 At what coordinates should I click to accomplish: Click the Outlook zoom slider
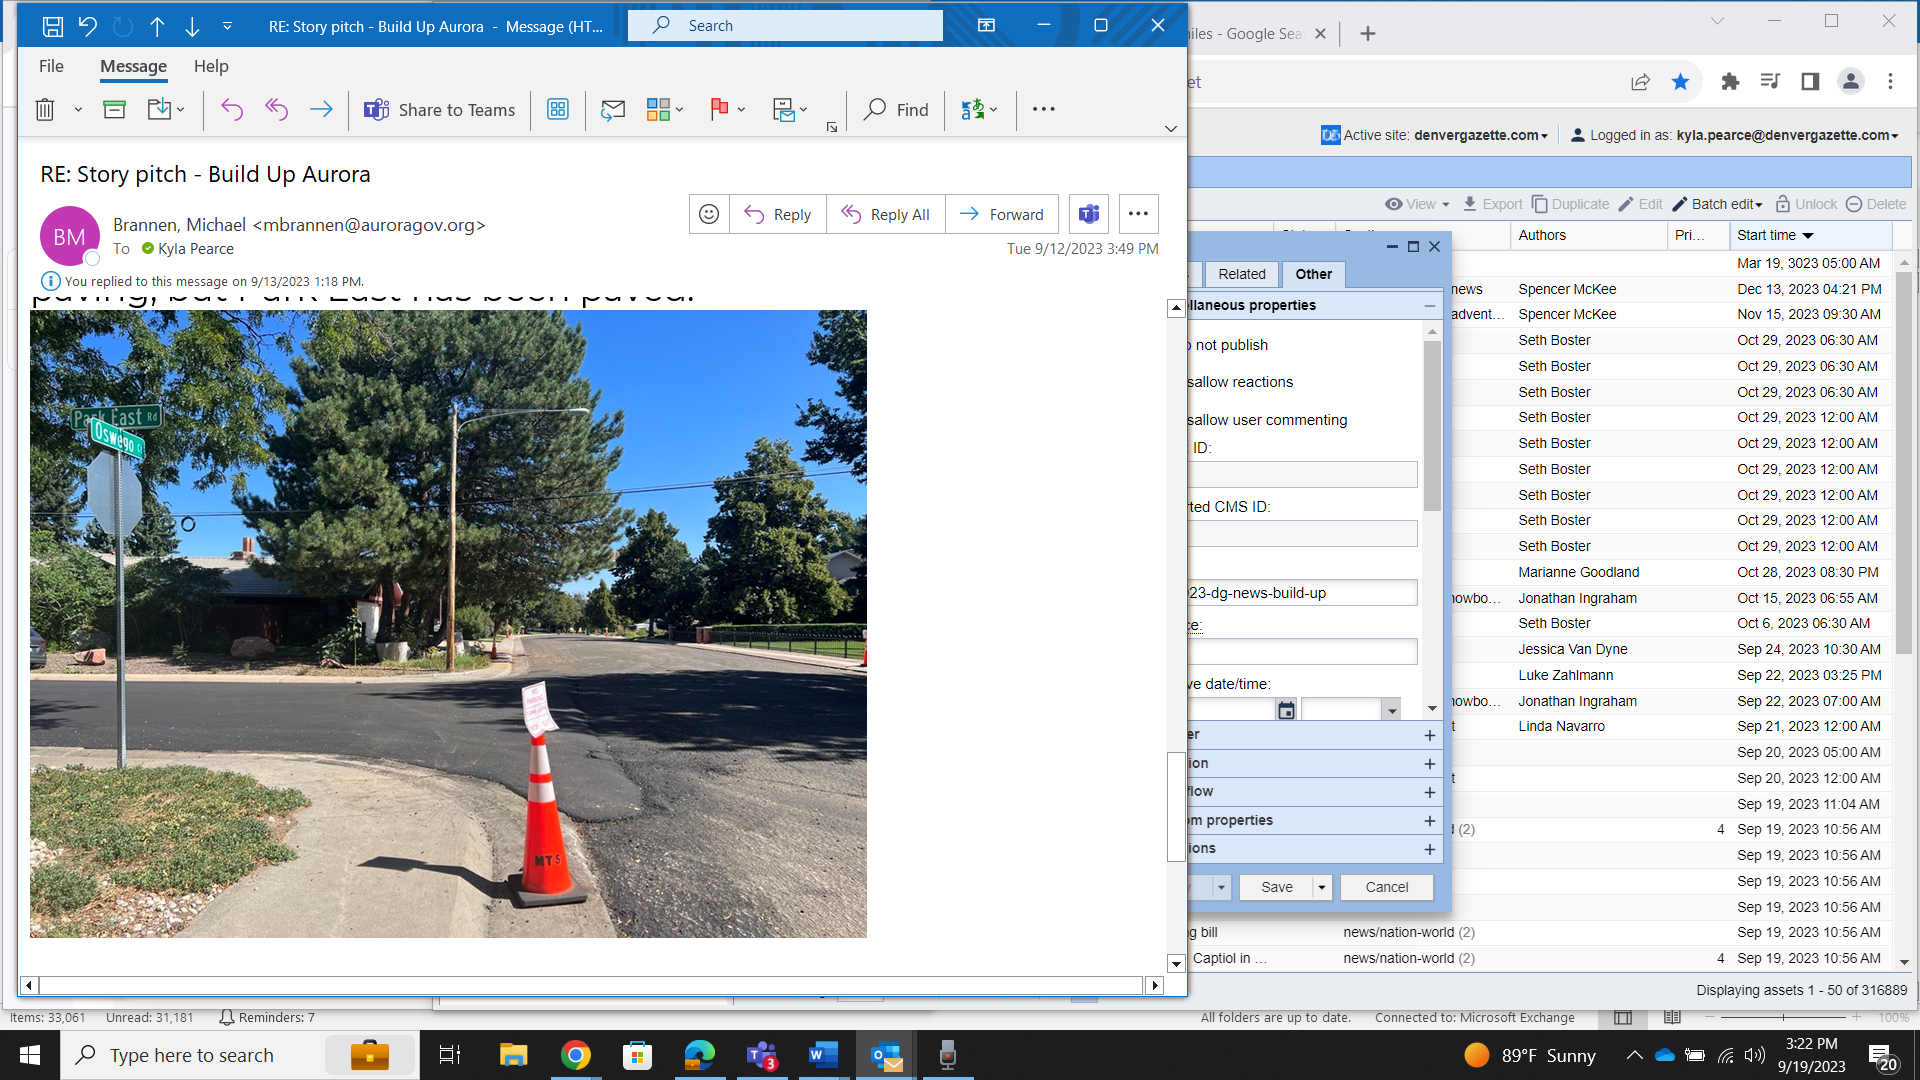(x=1783, y=1017)
